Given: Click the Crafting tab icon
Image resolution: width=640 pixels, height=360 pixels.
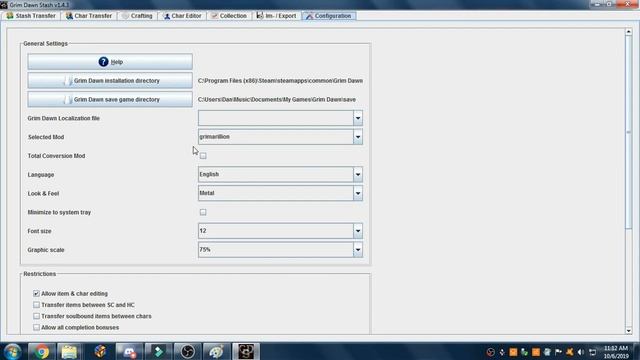Looking at the screenshot, I should (x=125, y=16).
